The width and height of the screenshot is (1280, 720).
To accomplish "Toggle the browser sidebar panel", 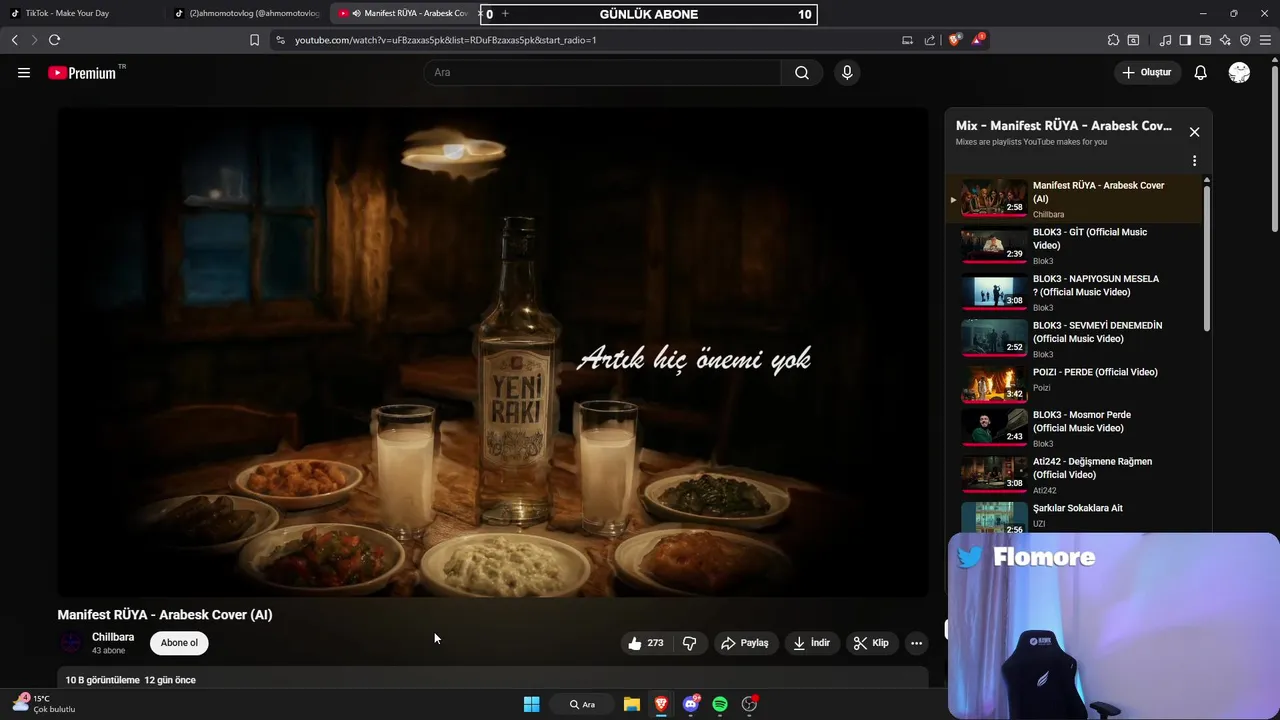I will pyautogui.click(x=1185, y=40).
